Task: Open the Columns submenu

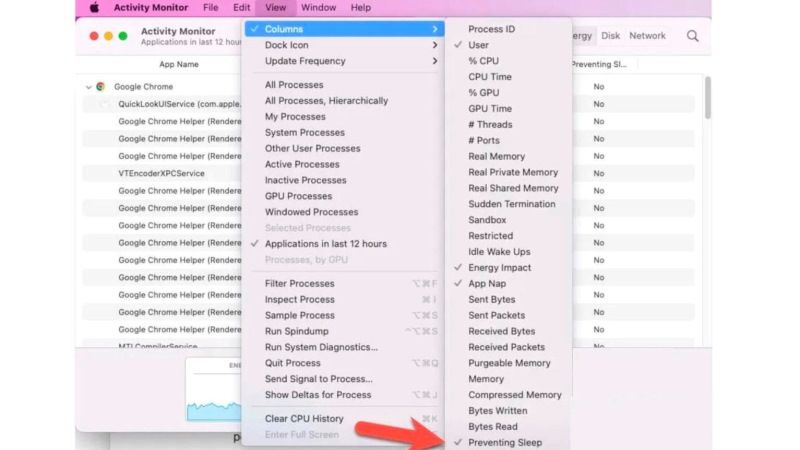Action: (x=344, y=29)
